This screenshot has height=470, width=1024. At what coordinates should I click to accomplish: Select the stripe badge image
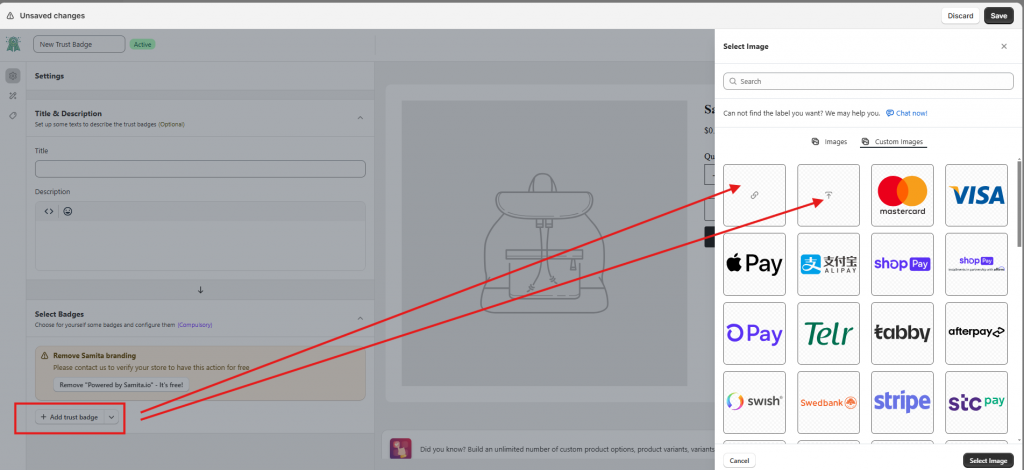pos(902,402)
